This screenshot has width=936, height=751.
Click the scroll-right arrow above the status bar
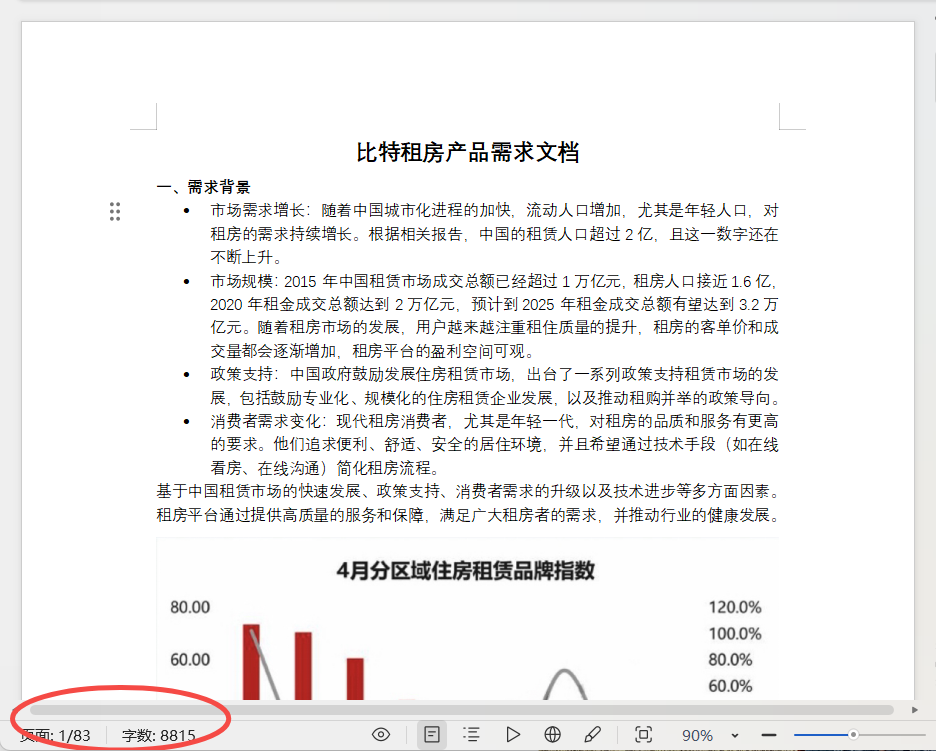click(915, 710)
